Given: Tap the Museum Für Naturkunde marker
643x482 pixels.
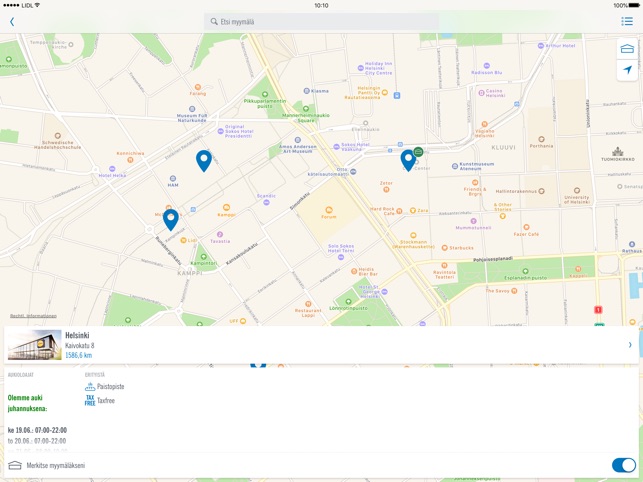Looking at the screenshot, I should pos(192,109).
